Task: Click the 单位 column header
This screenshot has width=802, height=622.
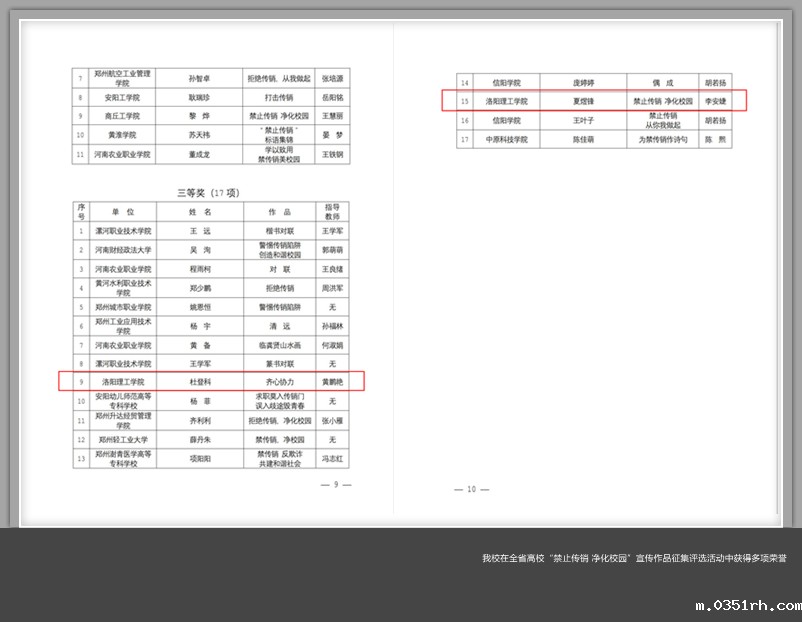Action: pyautogui.click(x=123, y=213)
